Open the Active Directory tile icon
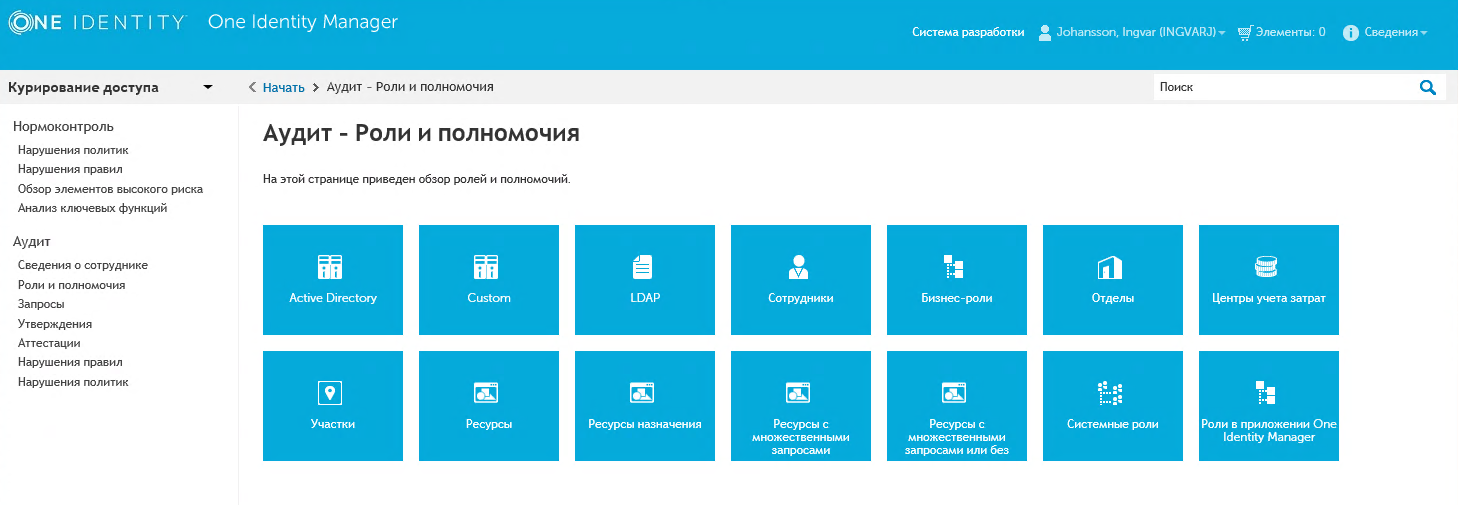 pos(330,267)
